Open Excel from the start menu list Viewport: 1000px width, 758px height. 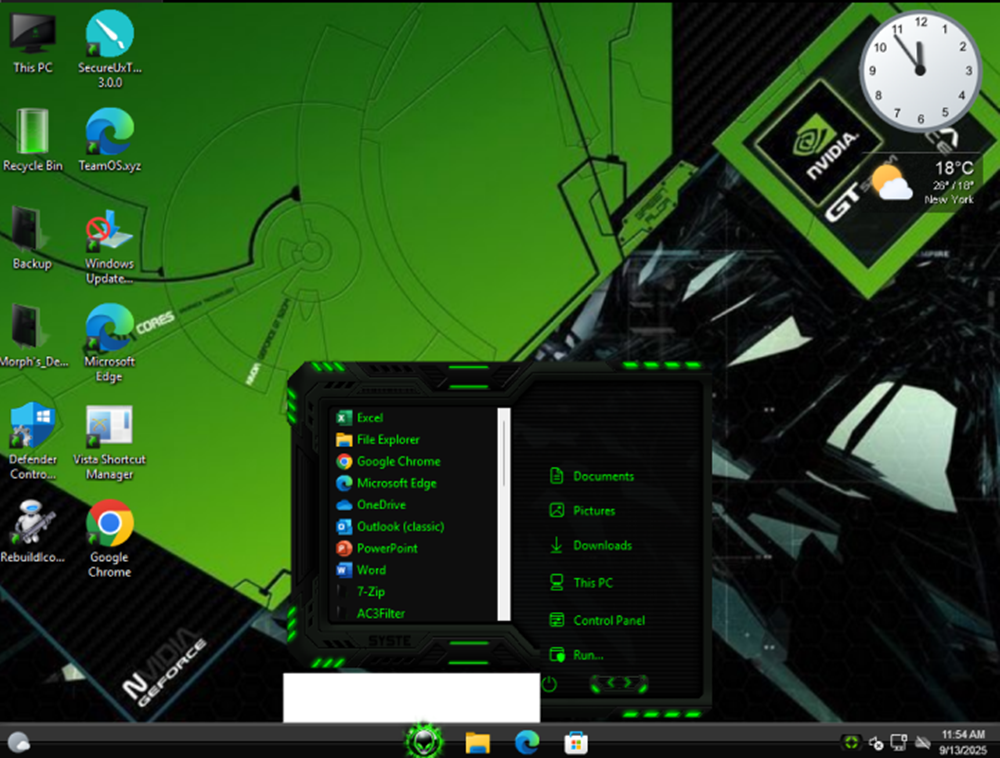coord(369,418)
